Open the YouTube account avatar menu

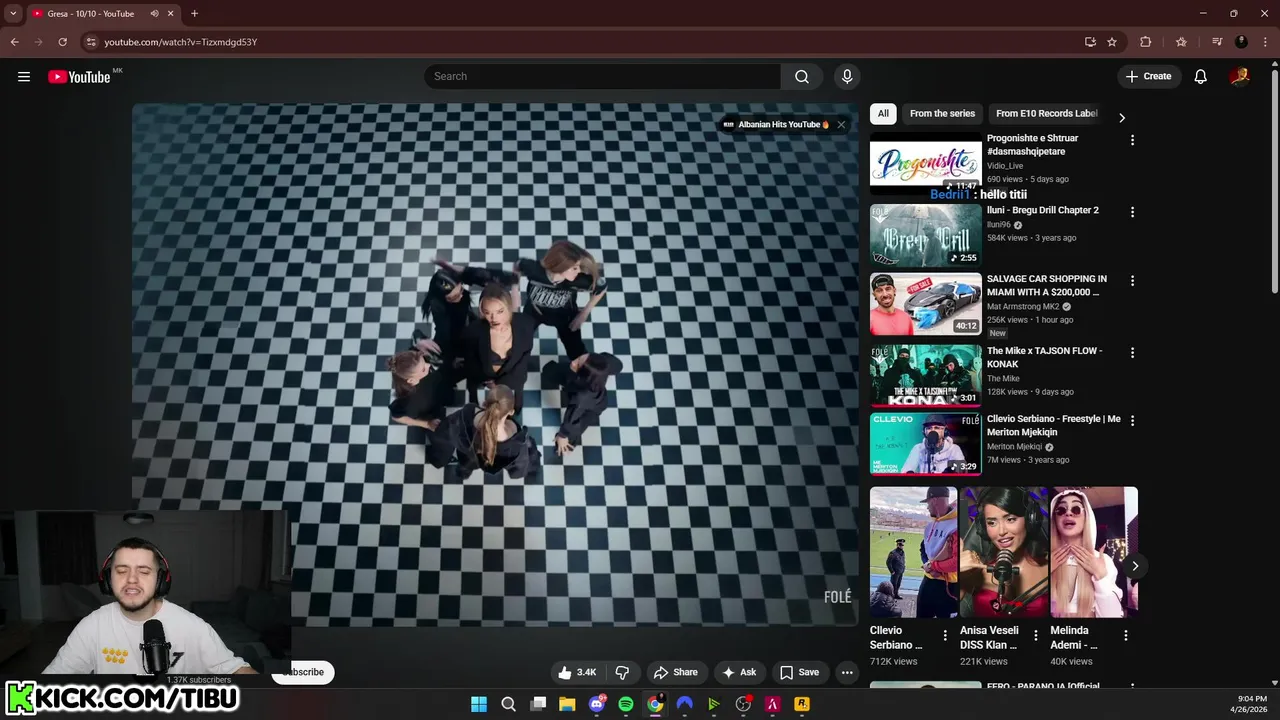pos(1240,77)
